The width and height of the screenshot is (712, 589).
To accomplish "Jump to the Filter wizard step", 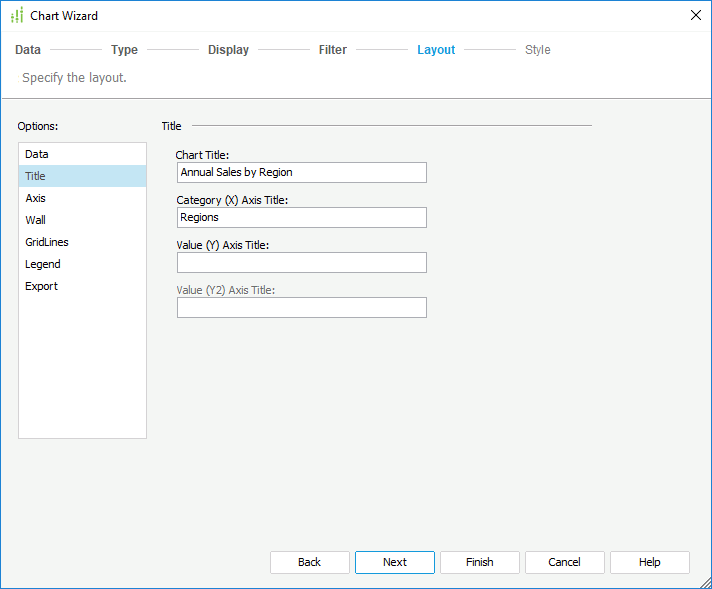I will (x=333, y=50).
